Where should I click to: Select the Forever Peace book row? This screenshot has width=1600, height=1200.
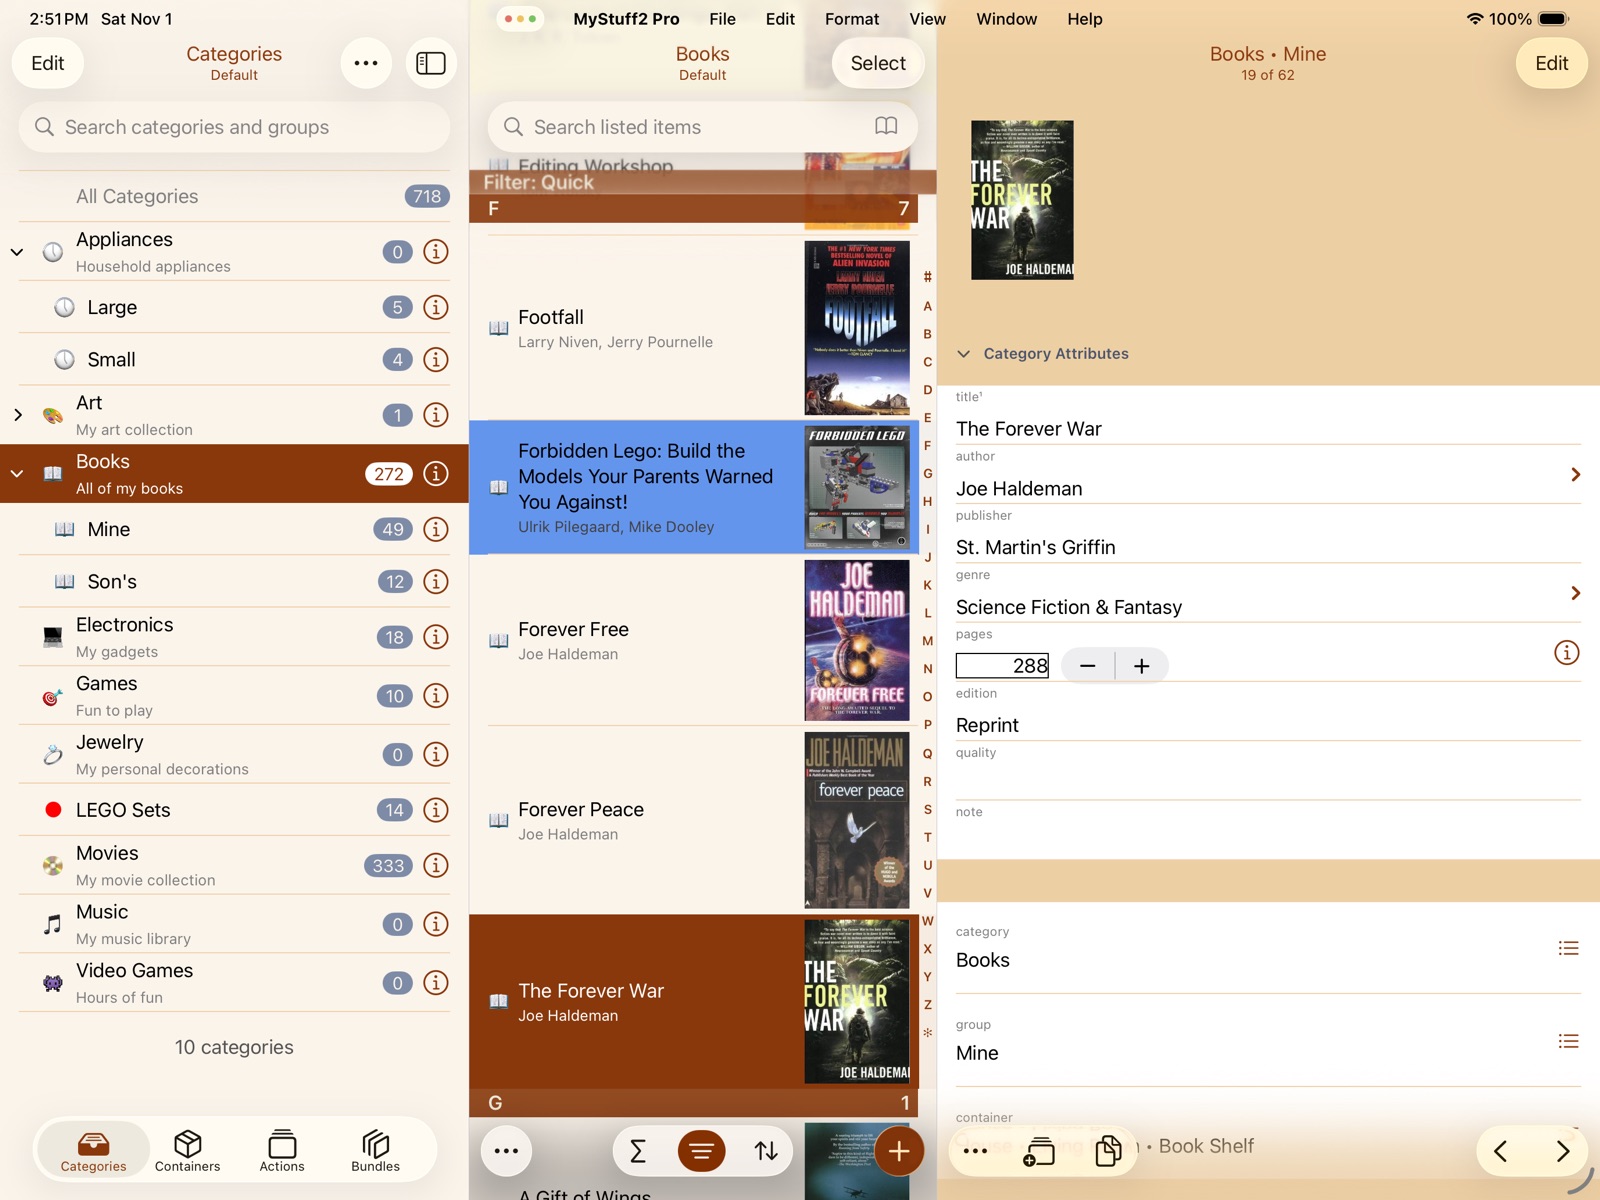coord(693,820)
